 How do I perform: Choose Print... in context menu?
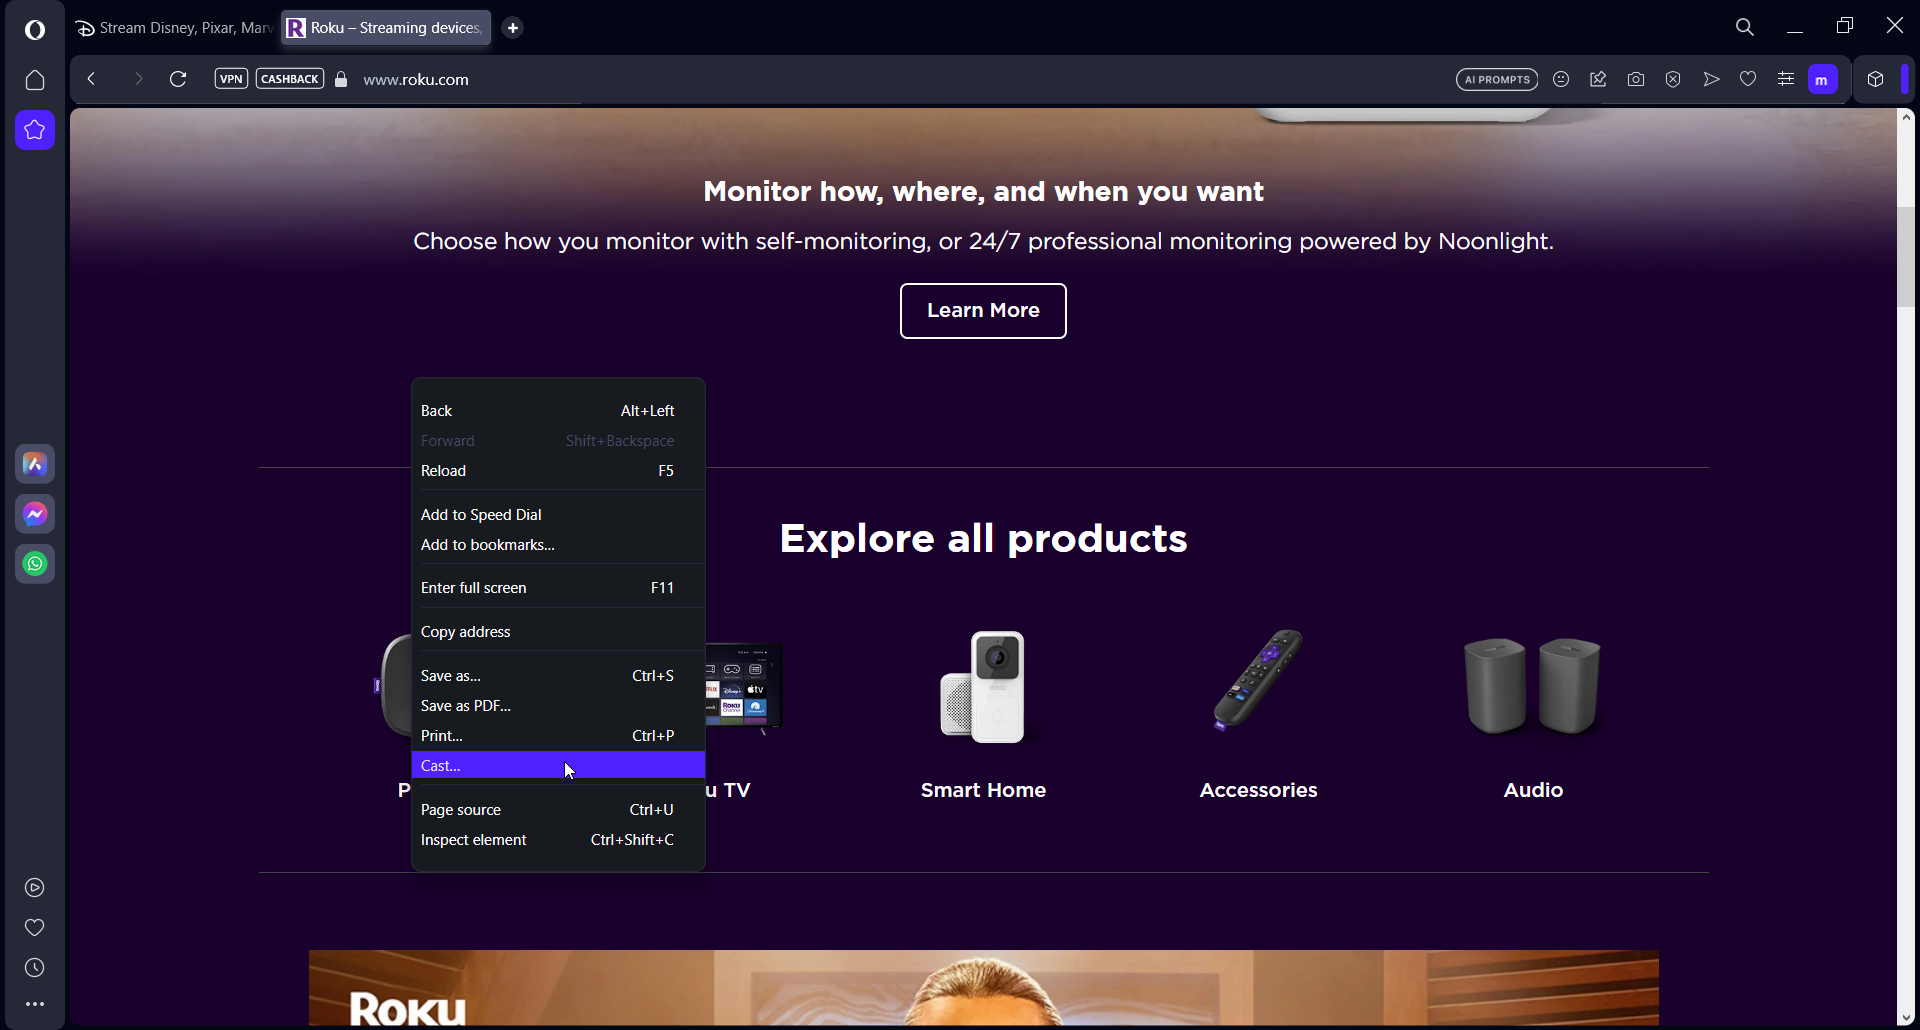click(x=558, y=736)
